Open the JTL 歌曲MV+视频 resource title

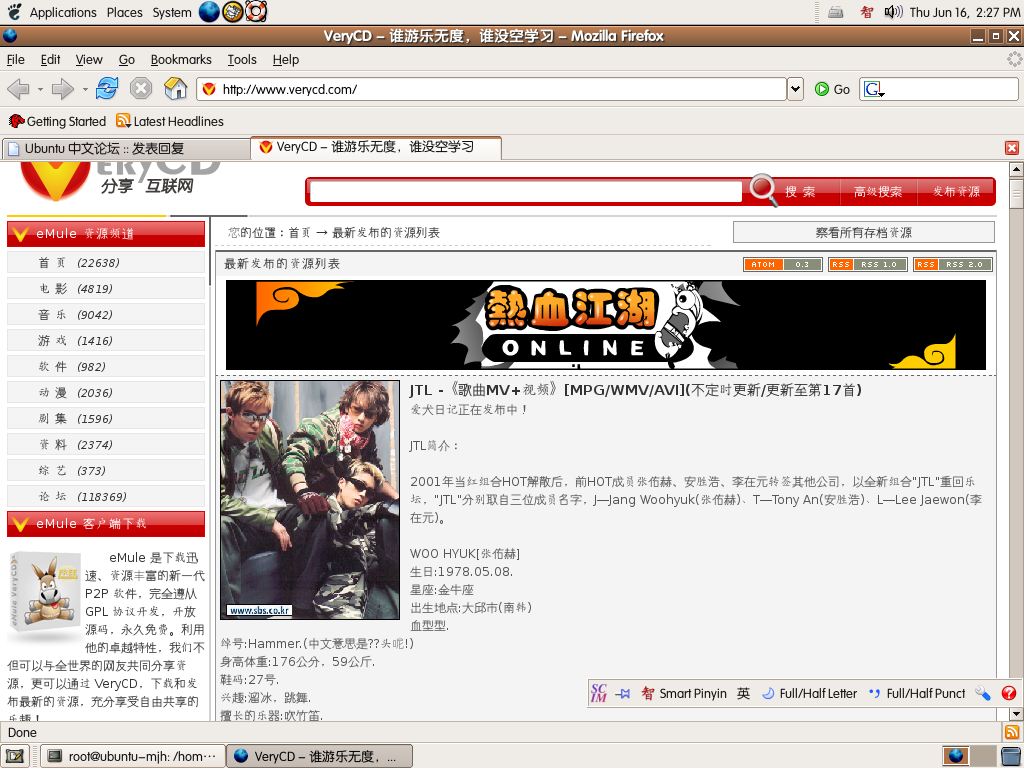point(635,391)
